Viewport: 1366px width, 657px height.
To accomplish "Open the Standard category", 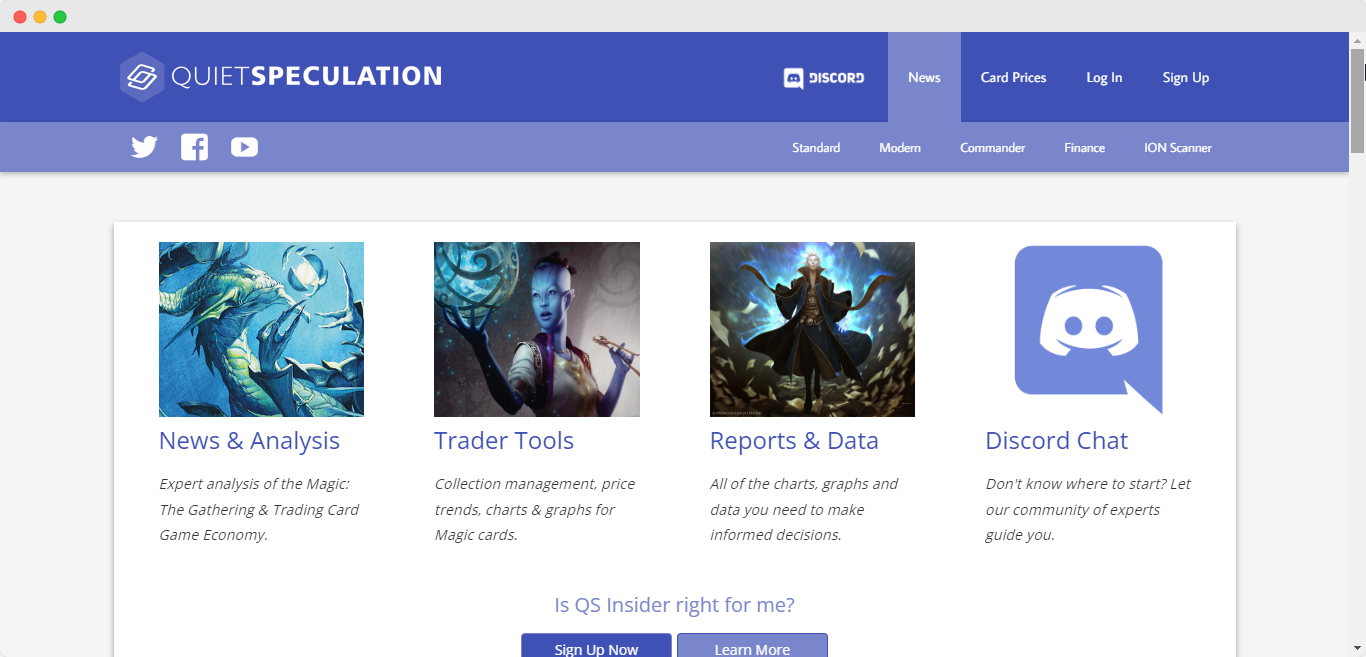I will [816, 147].
